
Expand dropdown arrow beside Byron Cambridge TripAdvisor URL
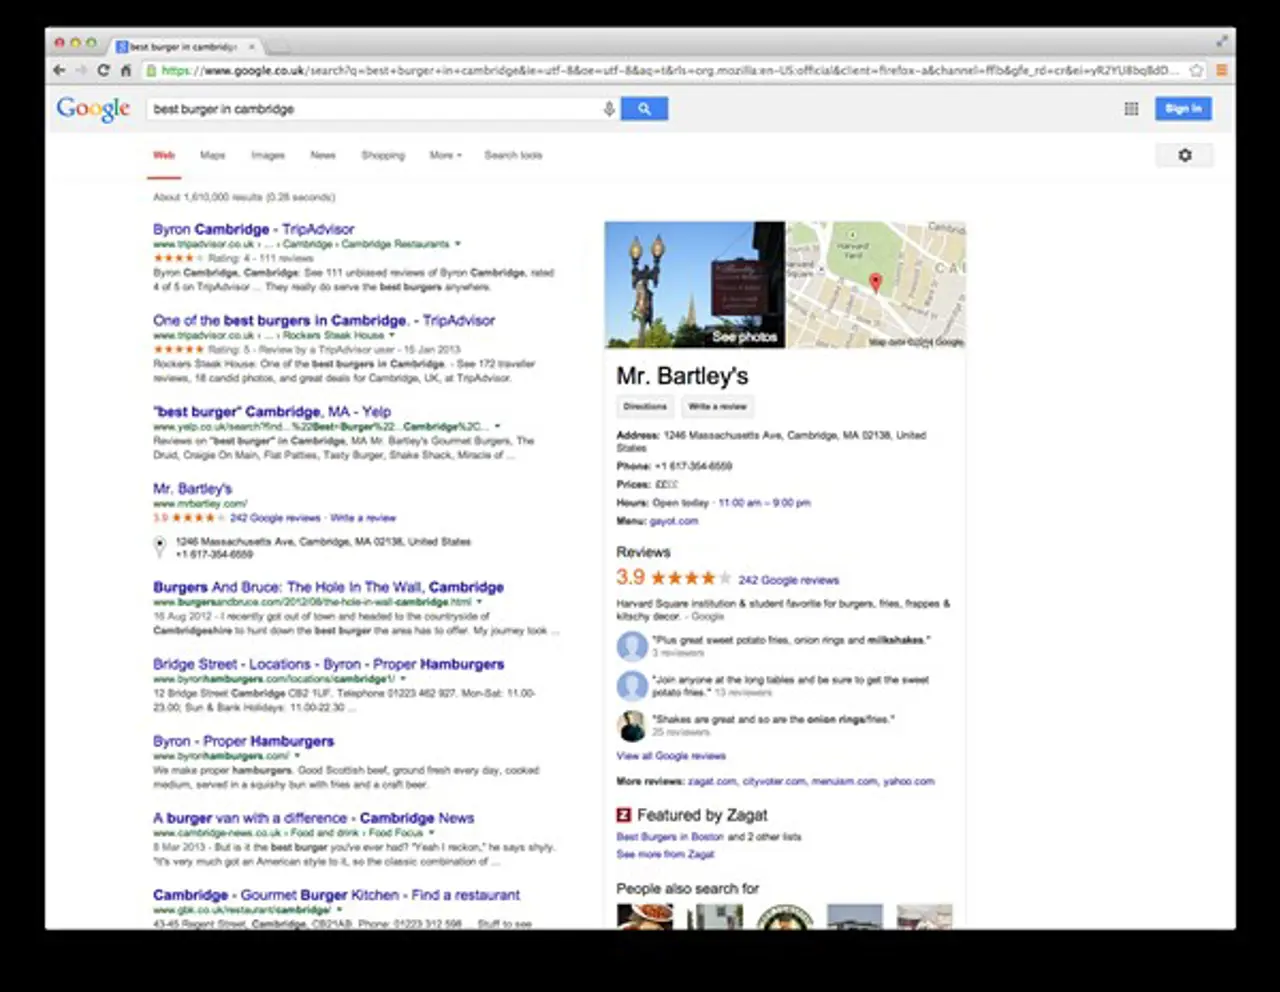458,244
